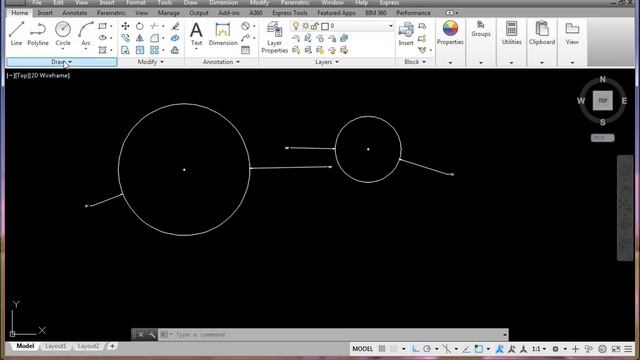Click the Table icon in Annotation
Screen dimensions: 640x360
pyautogui.click(x=245, y=50)
